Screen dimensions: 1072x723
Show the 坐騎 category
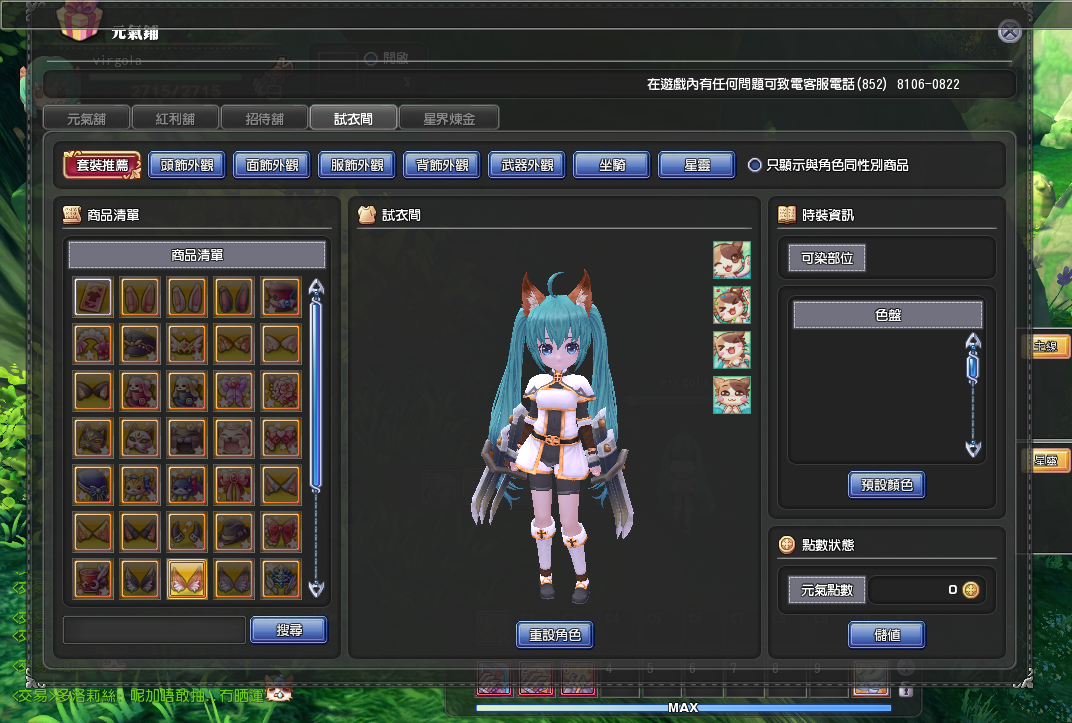point(612,165)
